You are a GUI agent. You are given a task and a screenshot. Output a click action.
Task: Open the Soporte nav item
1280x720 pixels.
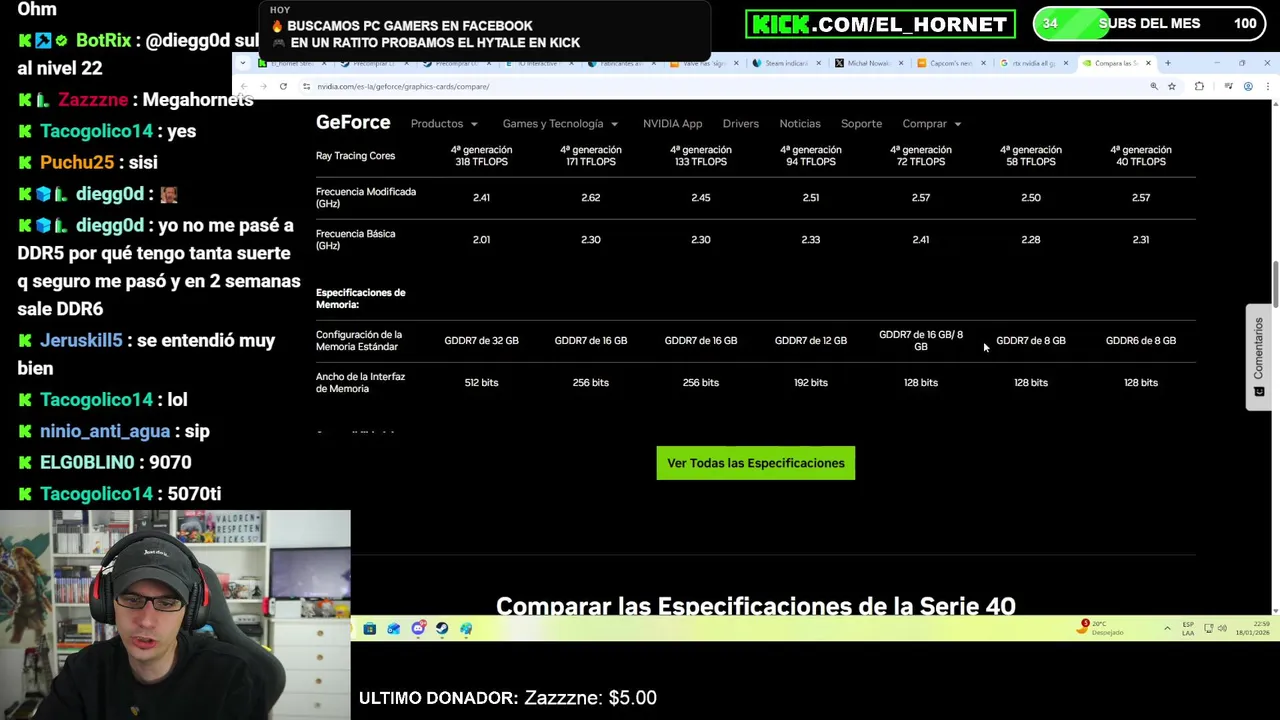(x=861, y=124)
